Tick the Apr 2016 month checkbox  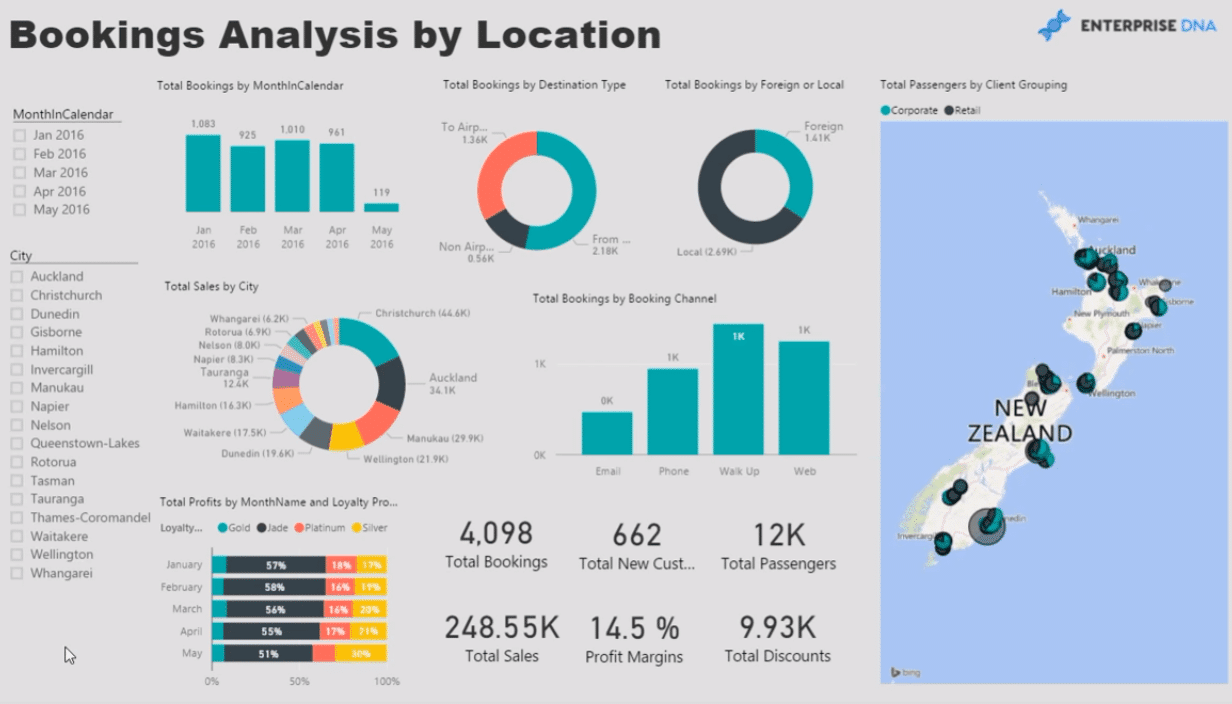[x=19, y=191]
